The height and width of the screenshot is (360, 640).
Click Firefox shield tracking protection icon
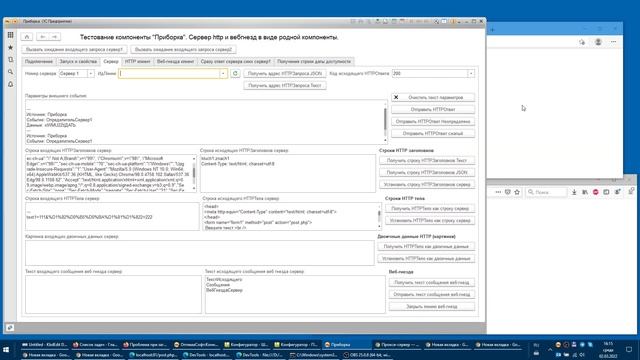point(508,192)
